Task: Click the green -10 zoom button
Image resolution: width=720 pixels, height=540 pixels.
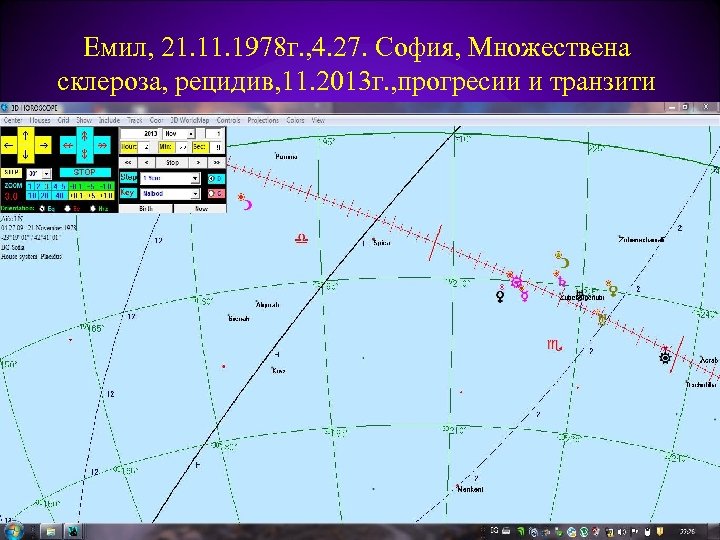Action: click(107, 186)
